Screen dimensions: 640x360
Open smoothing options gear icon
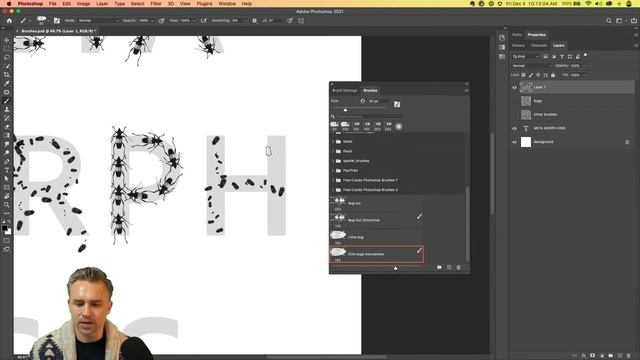click(254, 20)
